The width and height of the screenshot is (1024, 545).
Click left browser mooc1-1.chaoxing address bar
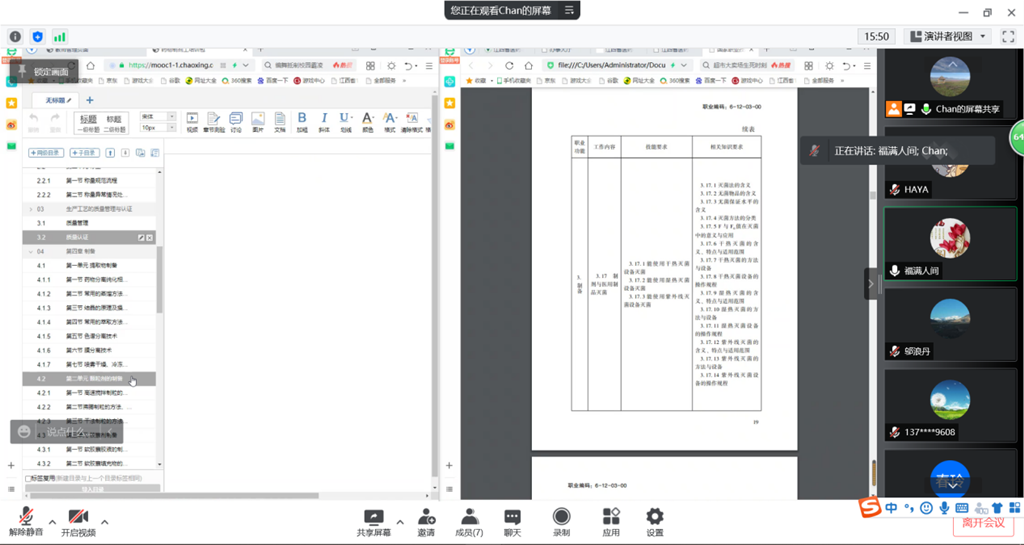point(170,65)
